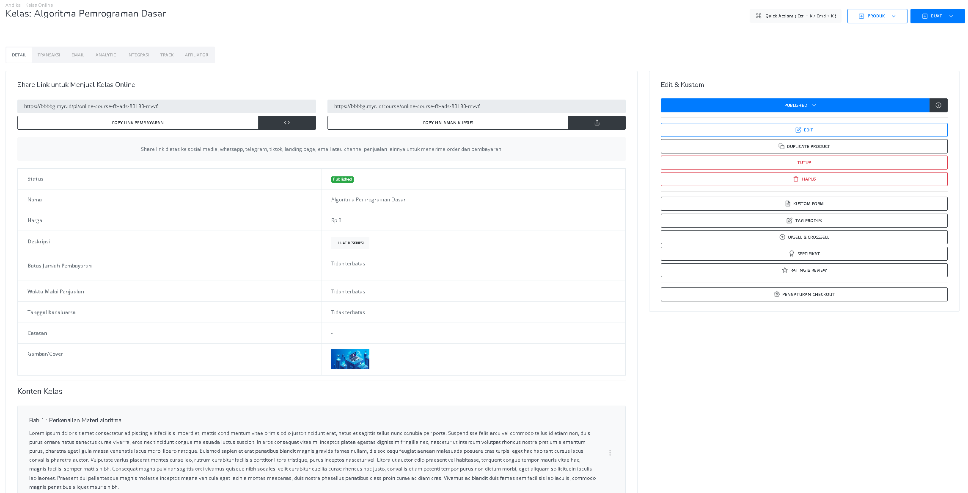Click the share icon beside second link
The image size is (968, 493).
click(597, 123)
